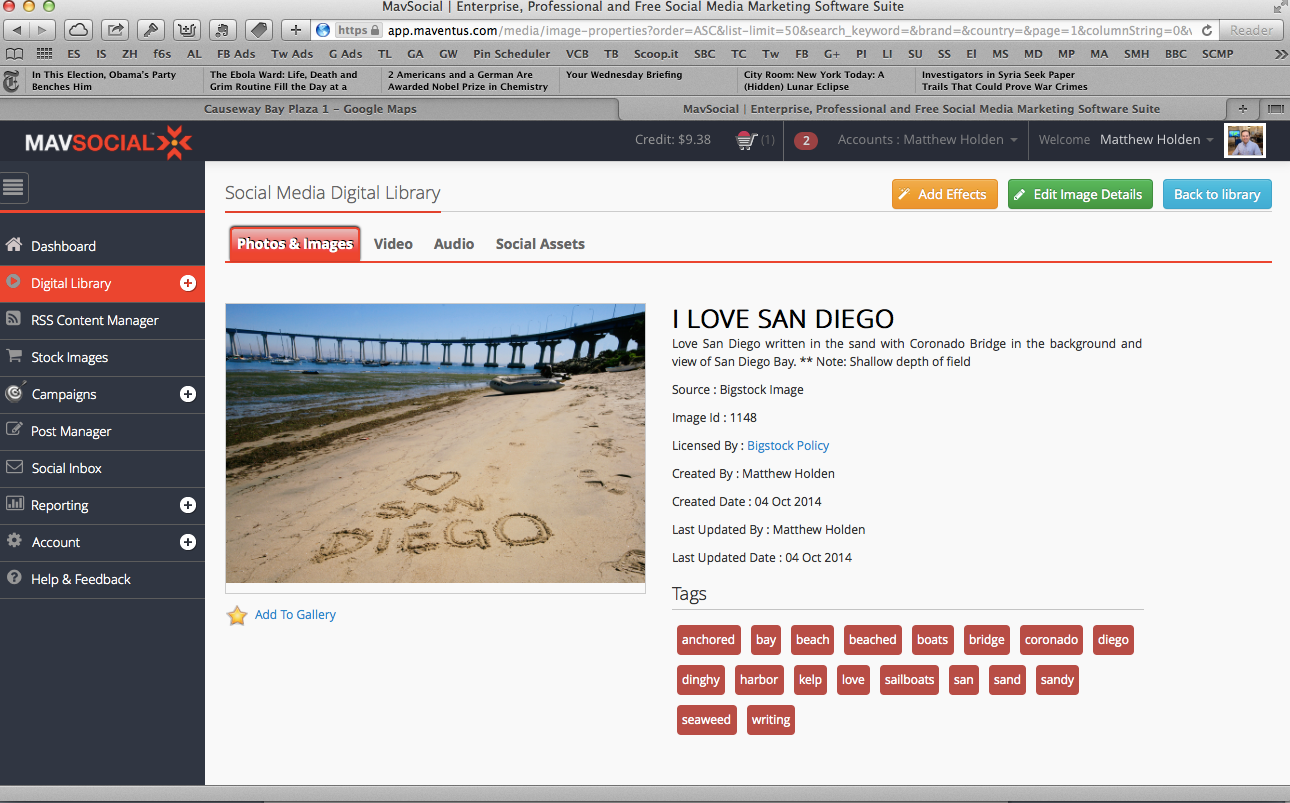Viewport: 1290px width, 803px height.
Task: Click the shopping cart icon in header
Action: tap(746, 140)
